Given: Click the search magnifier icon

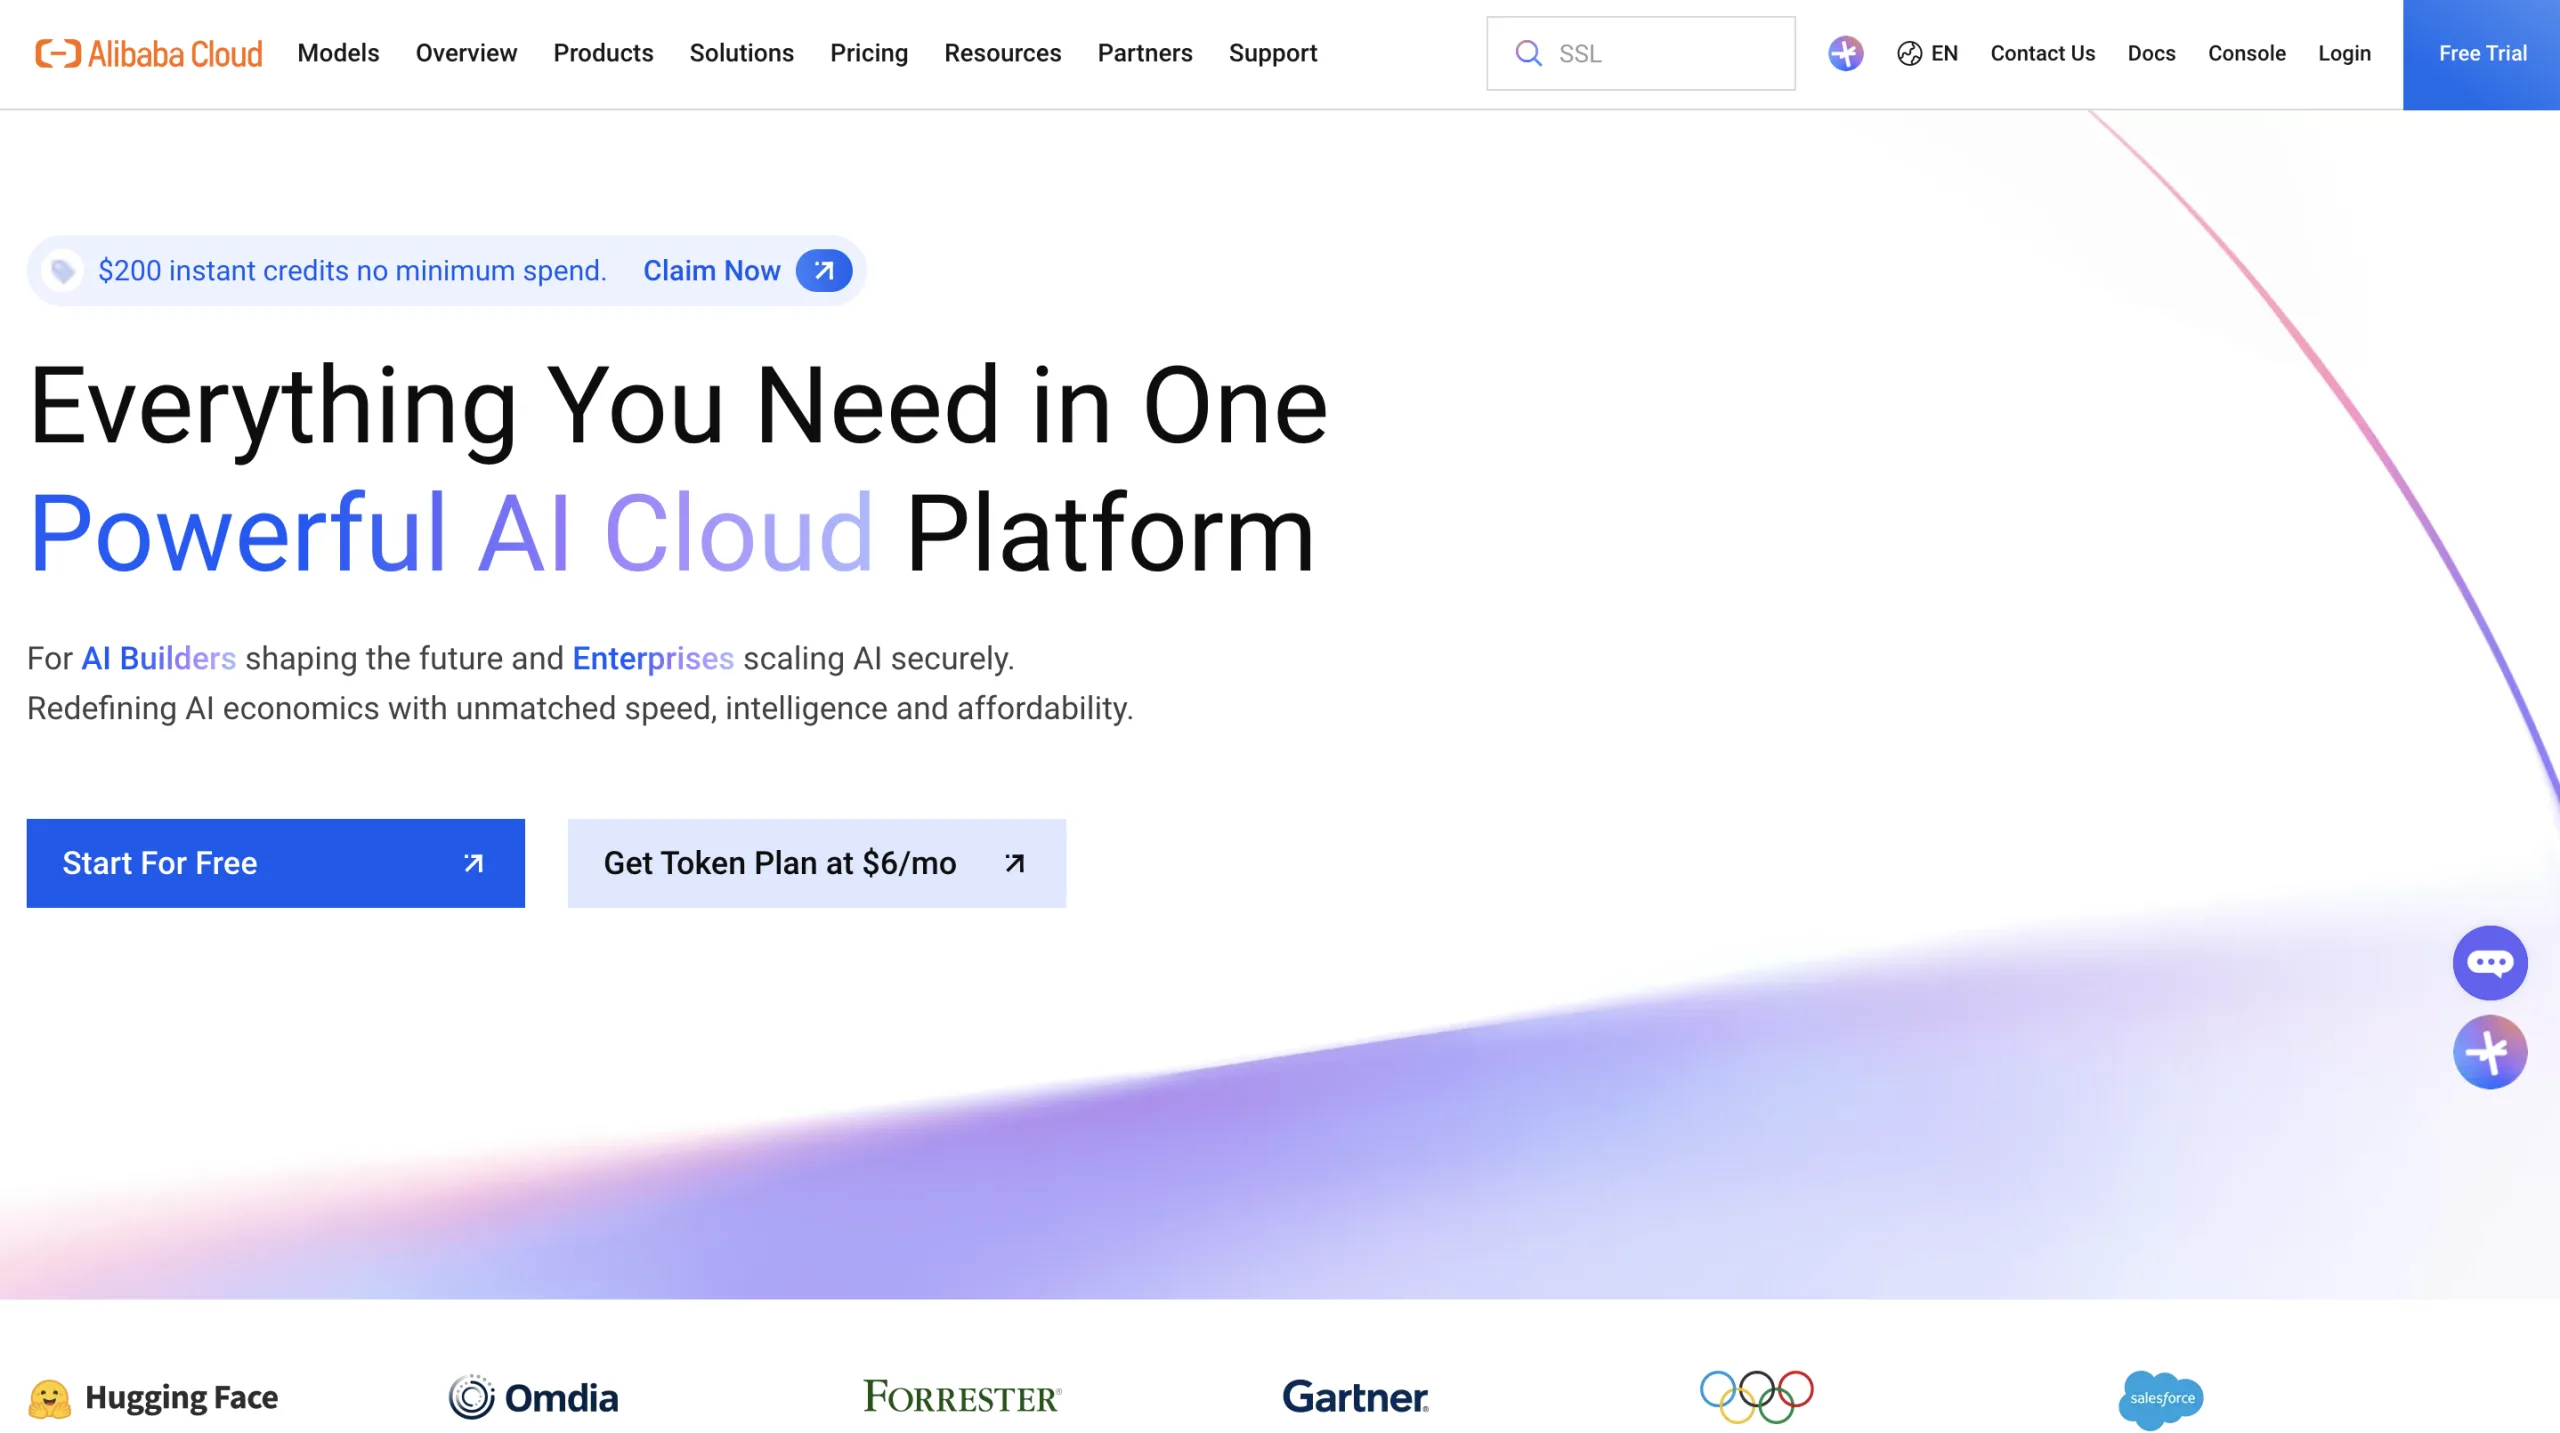Looking at the screenshot, I should pos(1528,53).
